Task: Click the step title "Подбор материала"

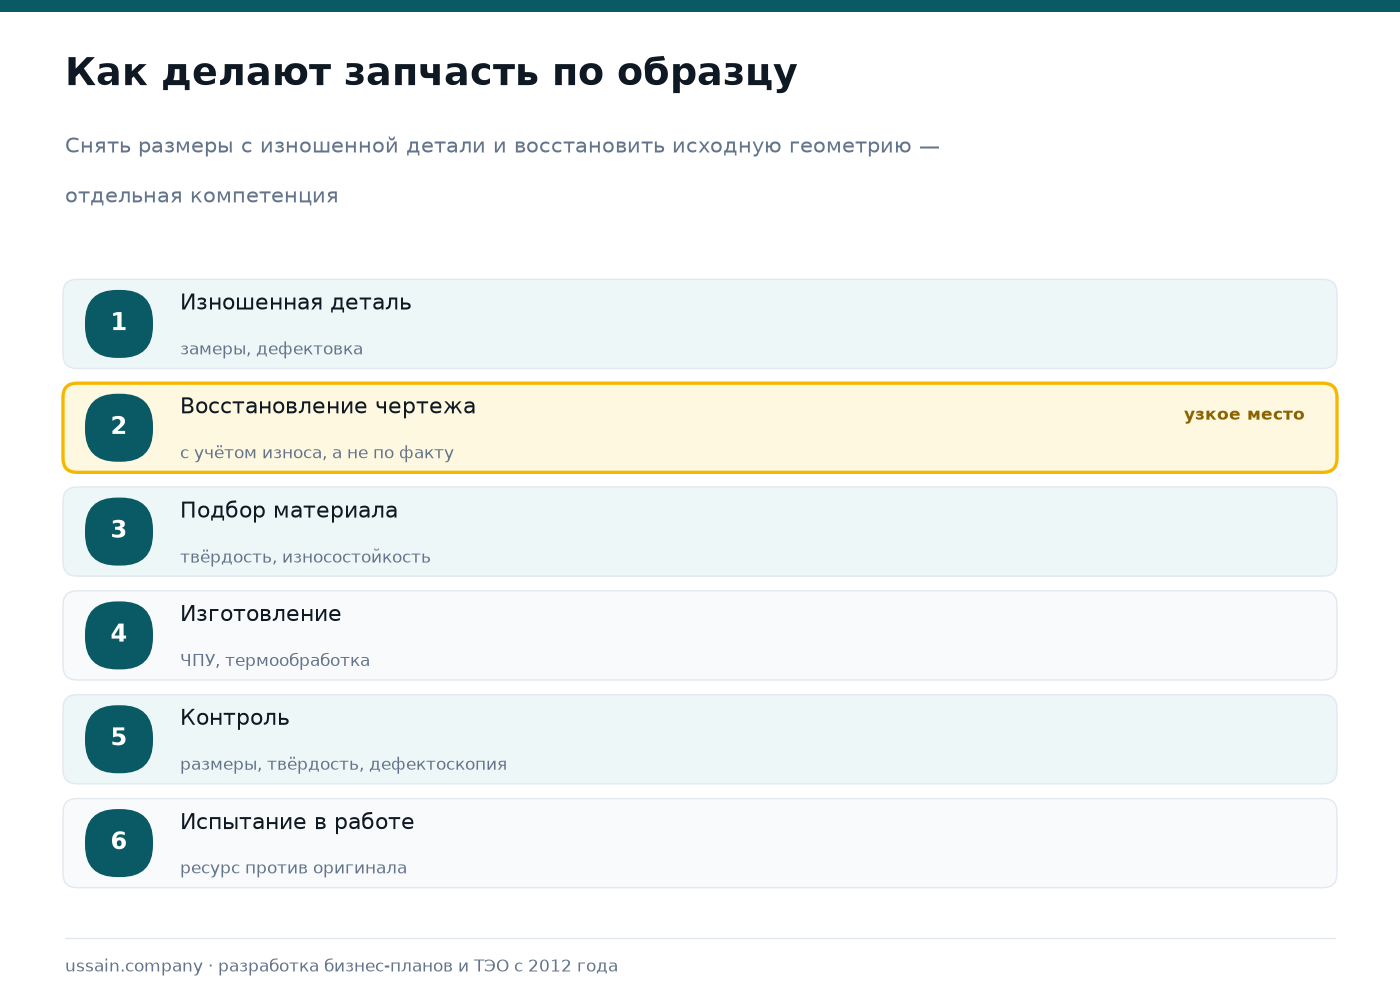Action: [289, 510]
